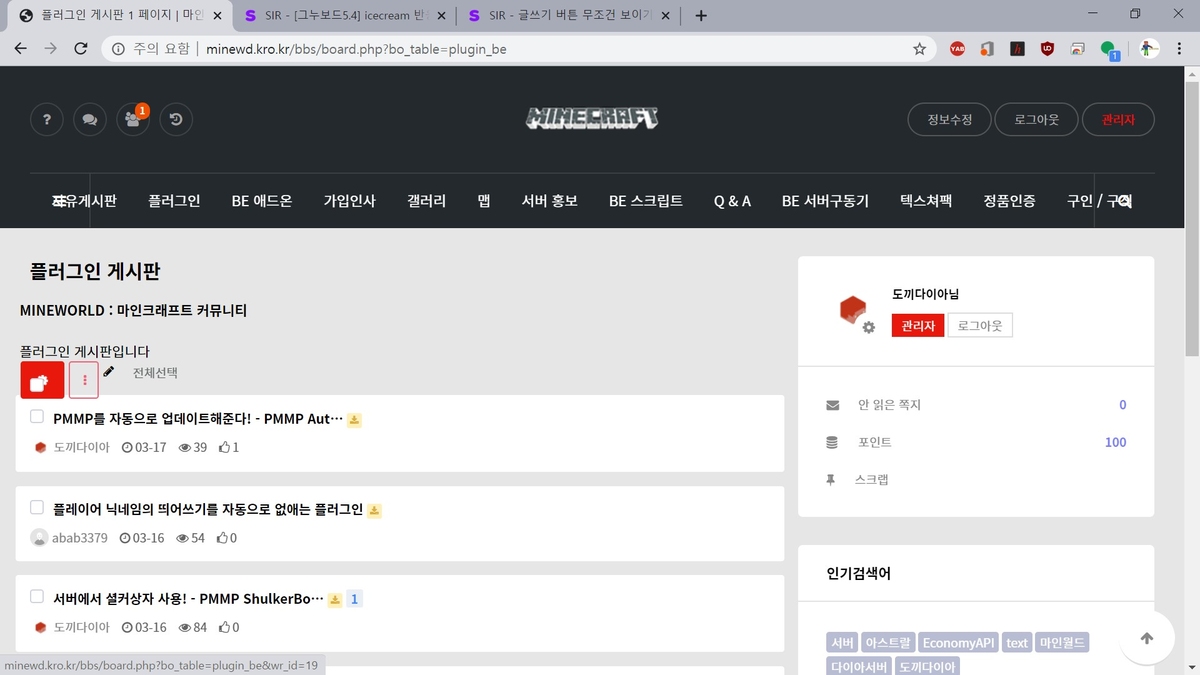The width and height of the screenshot is (1200, 675).
Task: Open post 플레이어 닉네임의 띄어쓰기 플러그인
Action: (x=208, y=509)
